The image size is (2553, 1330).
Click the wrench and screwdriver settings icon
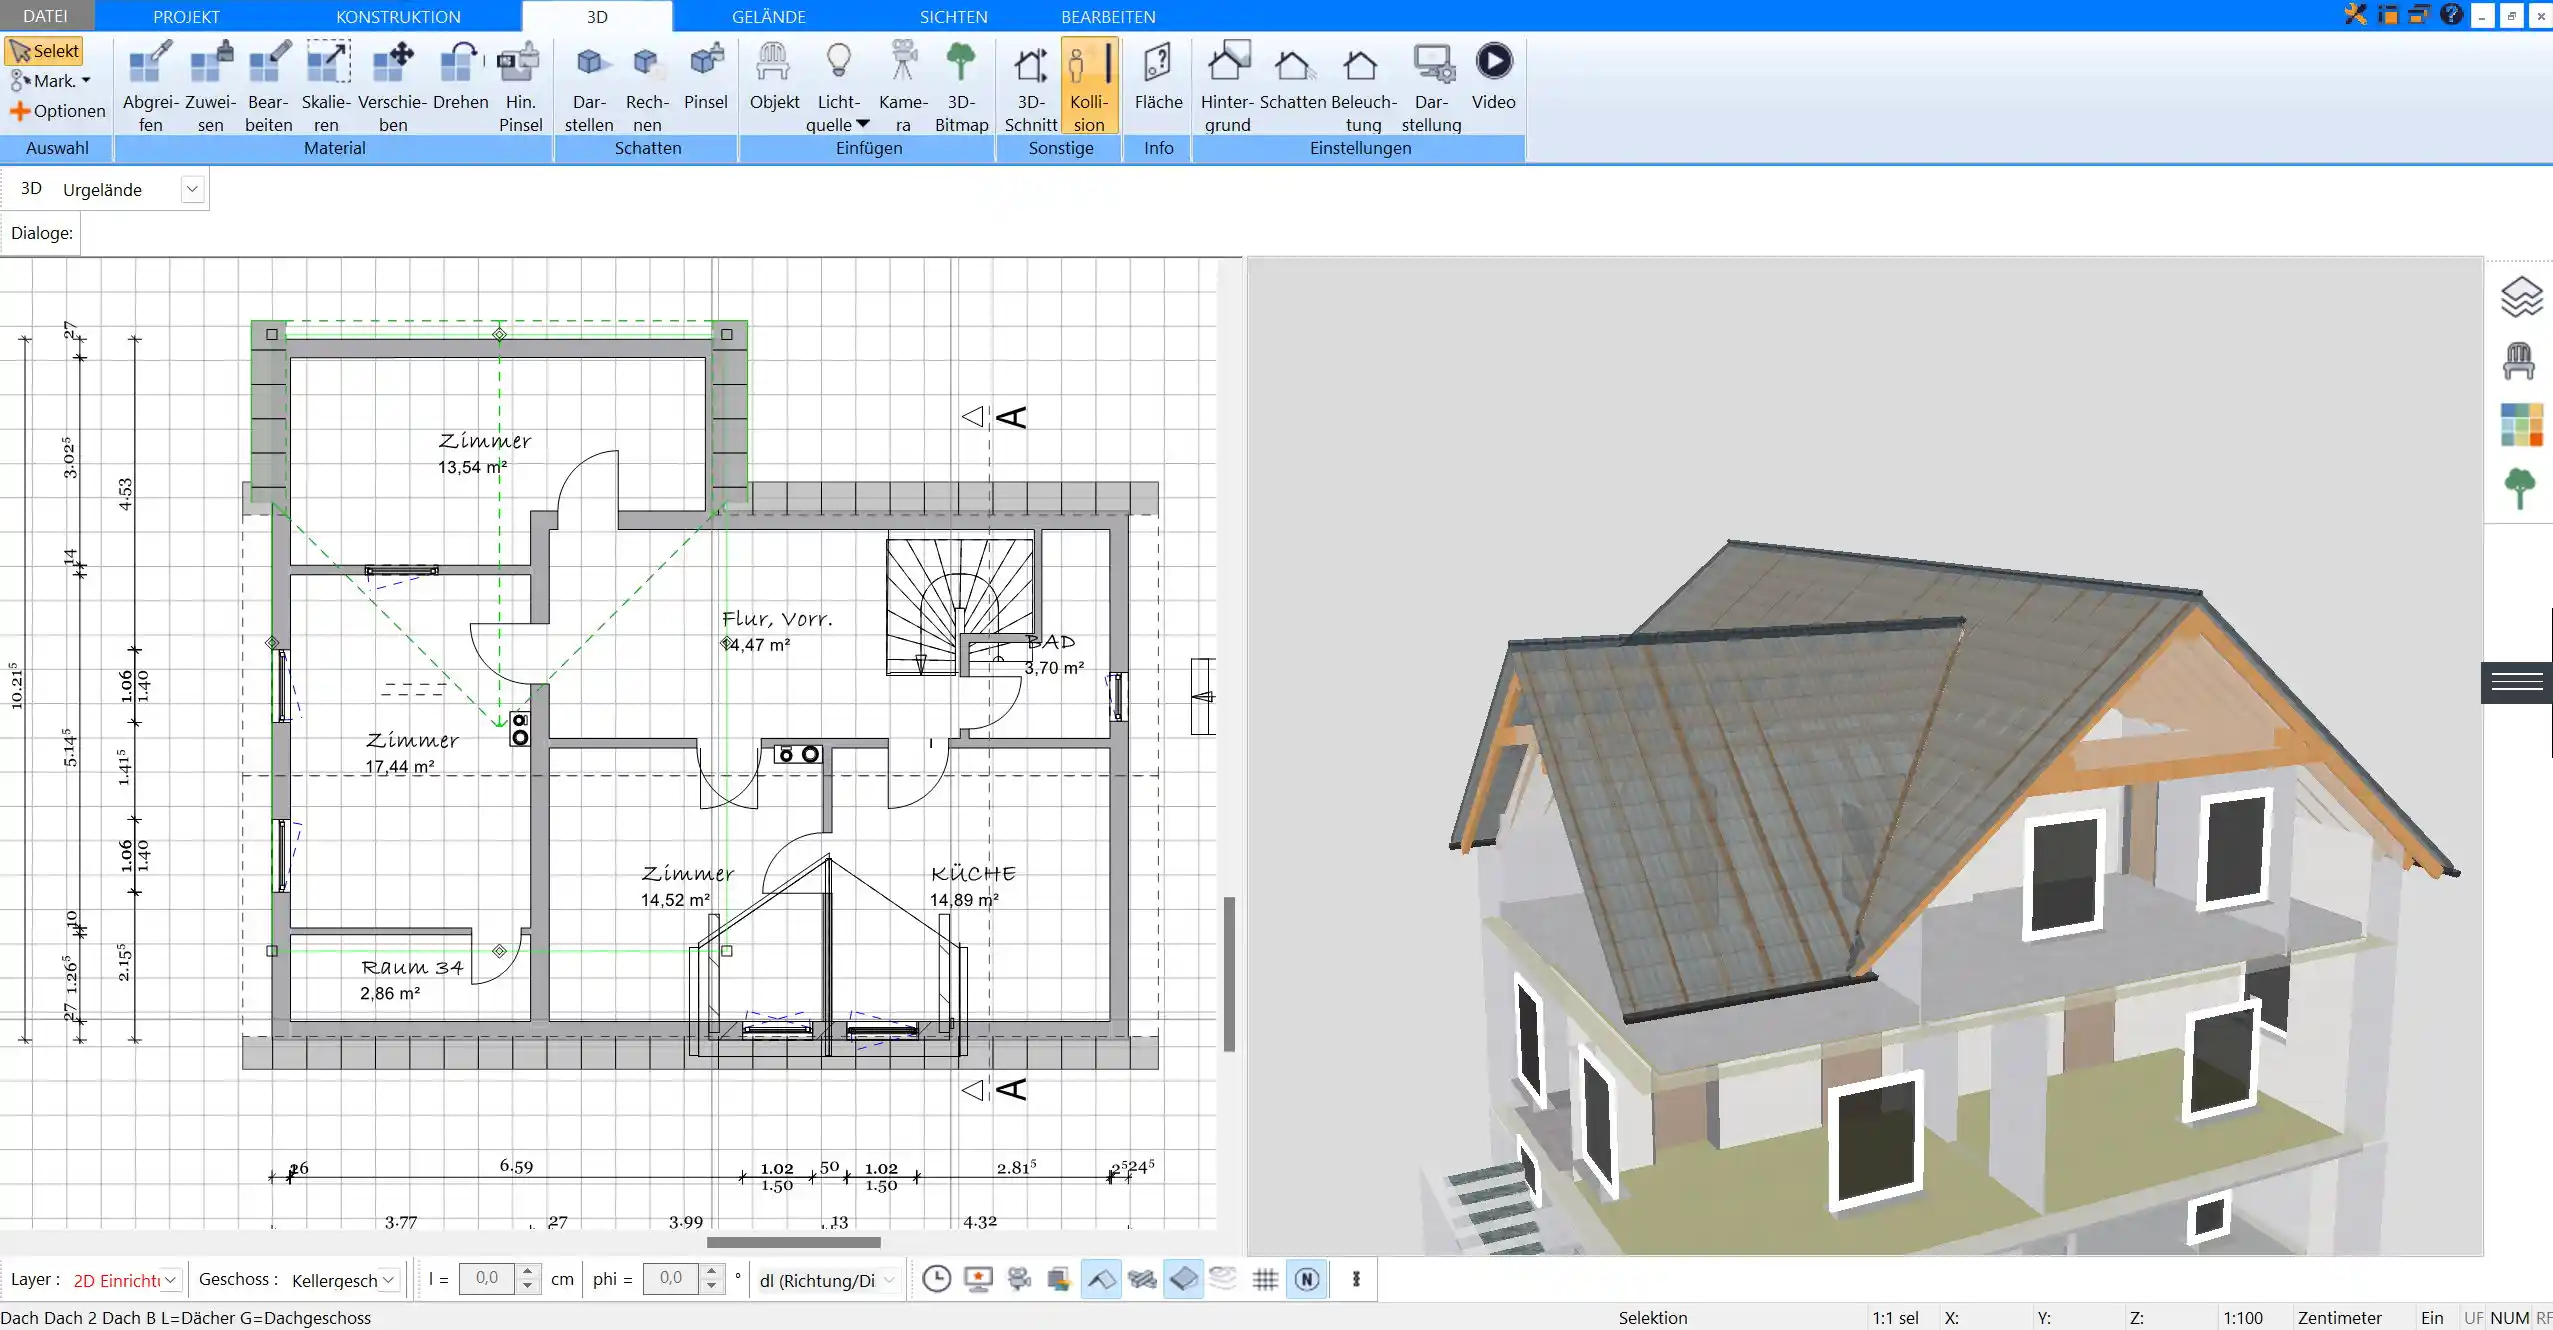(x=2356, y=14)
